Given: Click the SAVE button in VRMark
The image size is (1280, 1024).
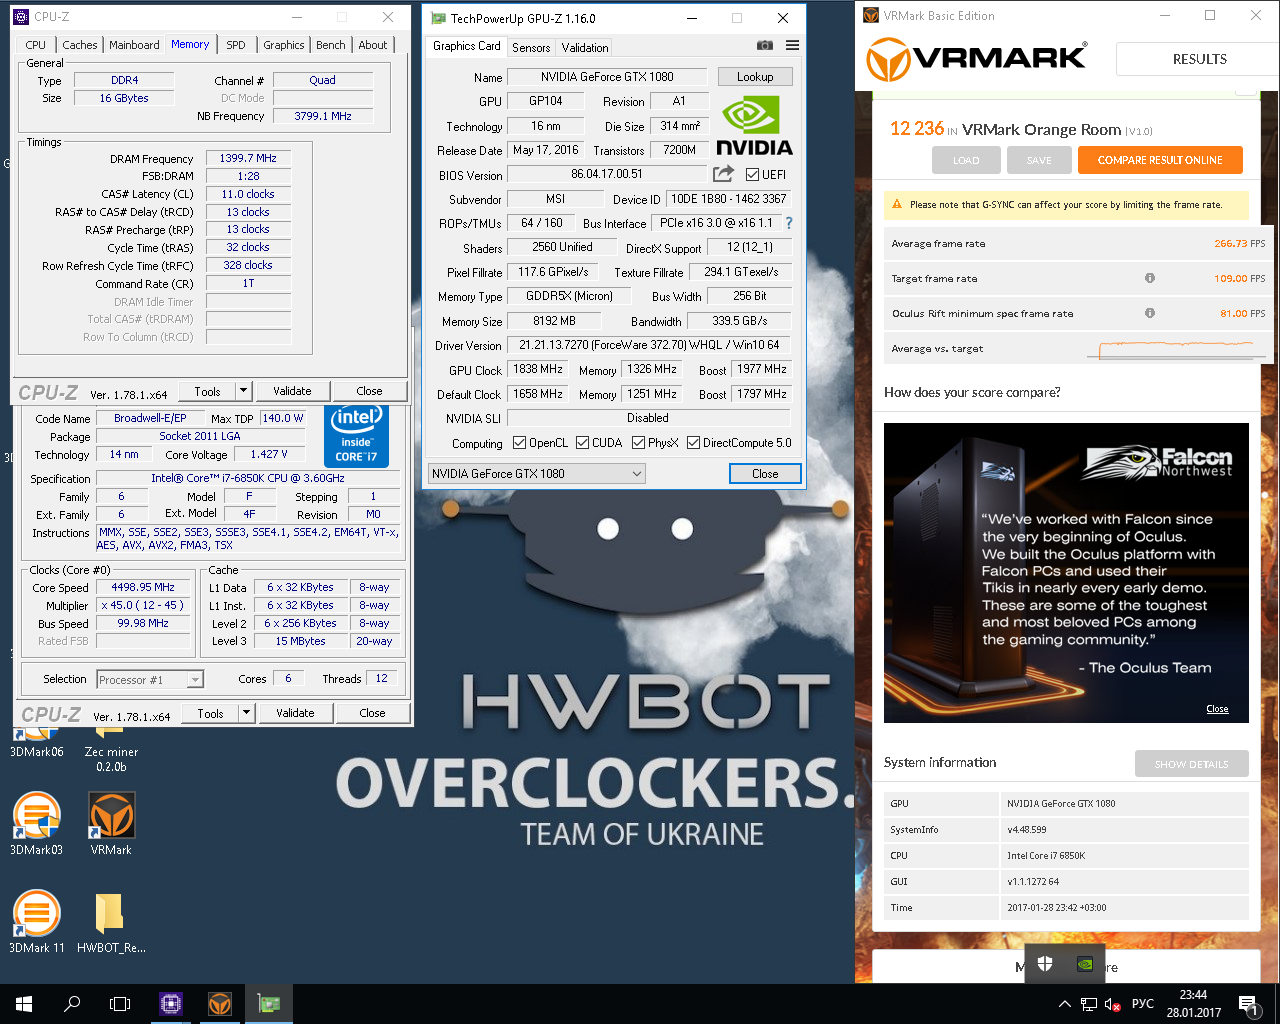Looking at the screenshot, I should click(x=1039, y=160).
